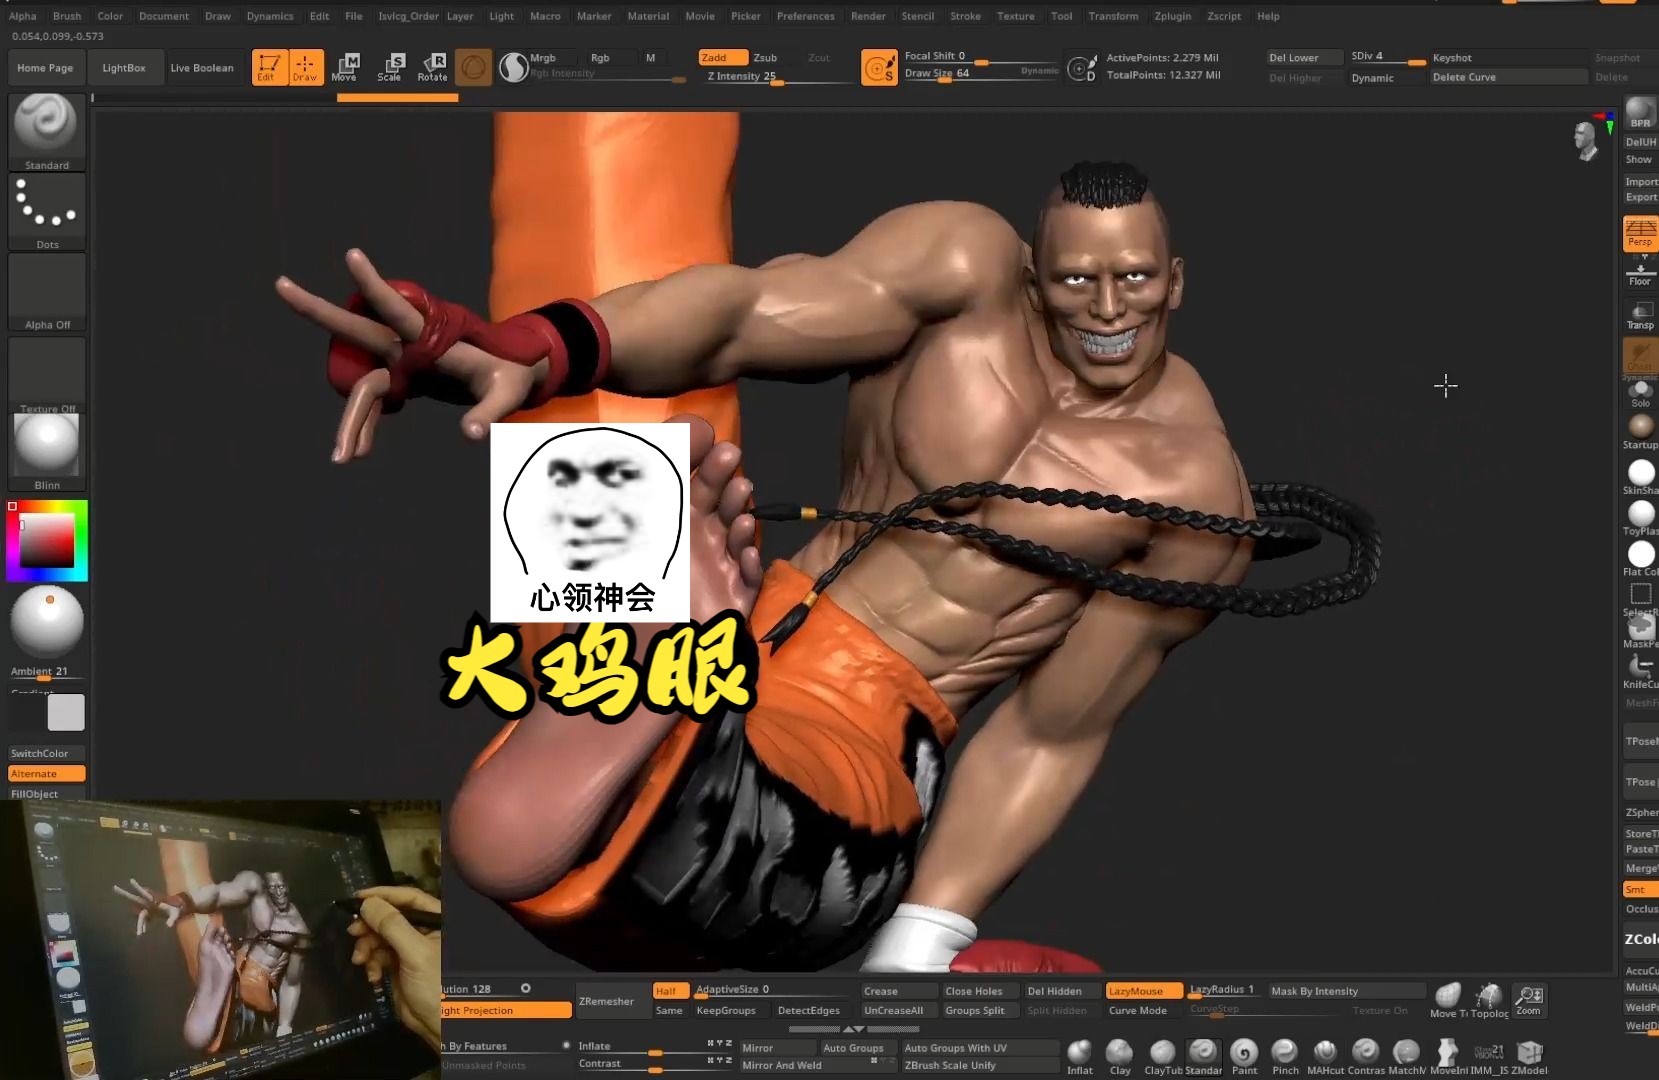Activate Edit mode button

click(x=269, y=67)
